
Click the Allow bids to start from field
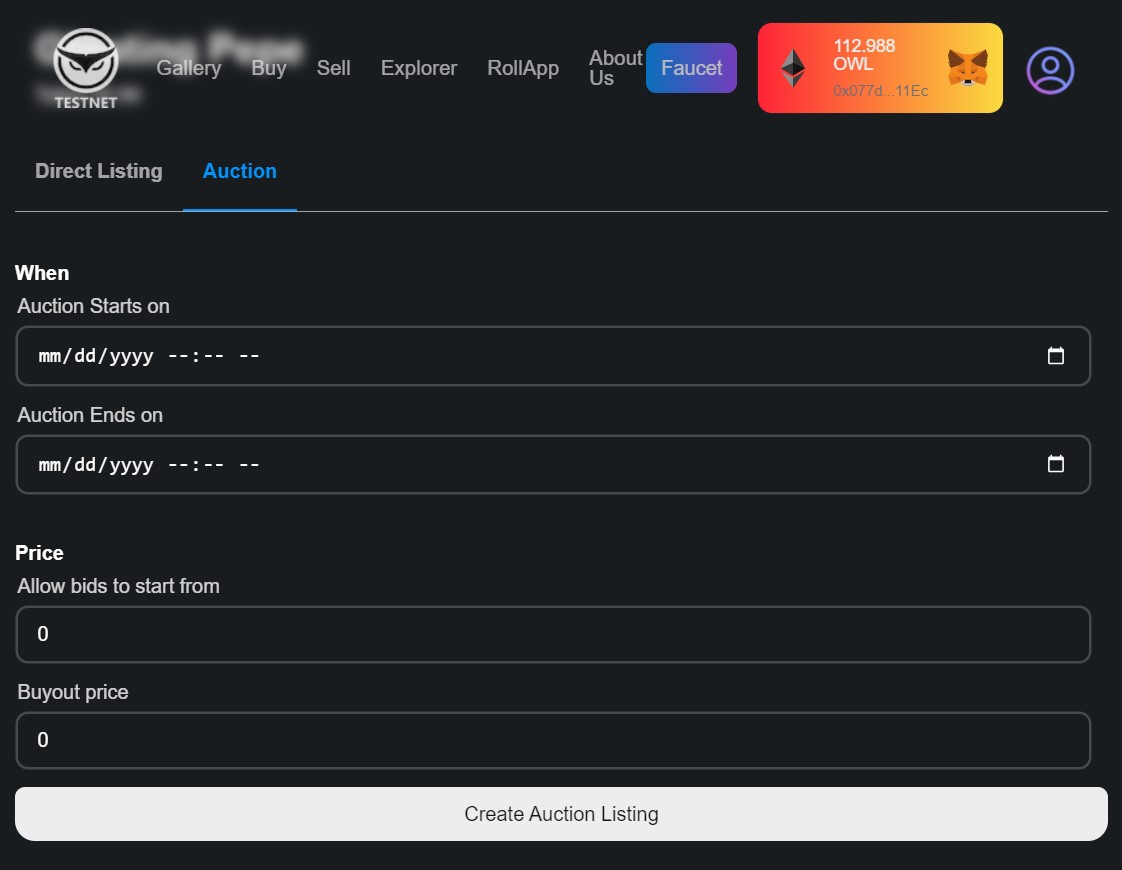click(553, 634)
